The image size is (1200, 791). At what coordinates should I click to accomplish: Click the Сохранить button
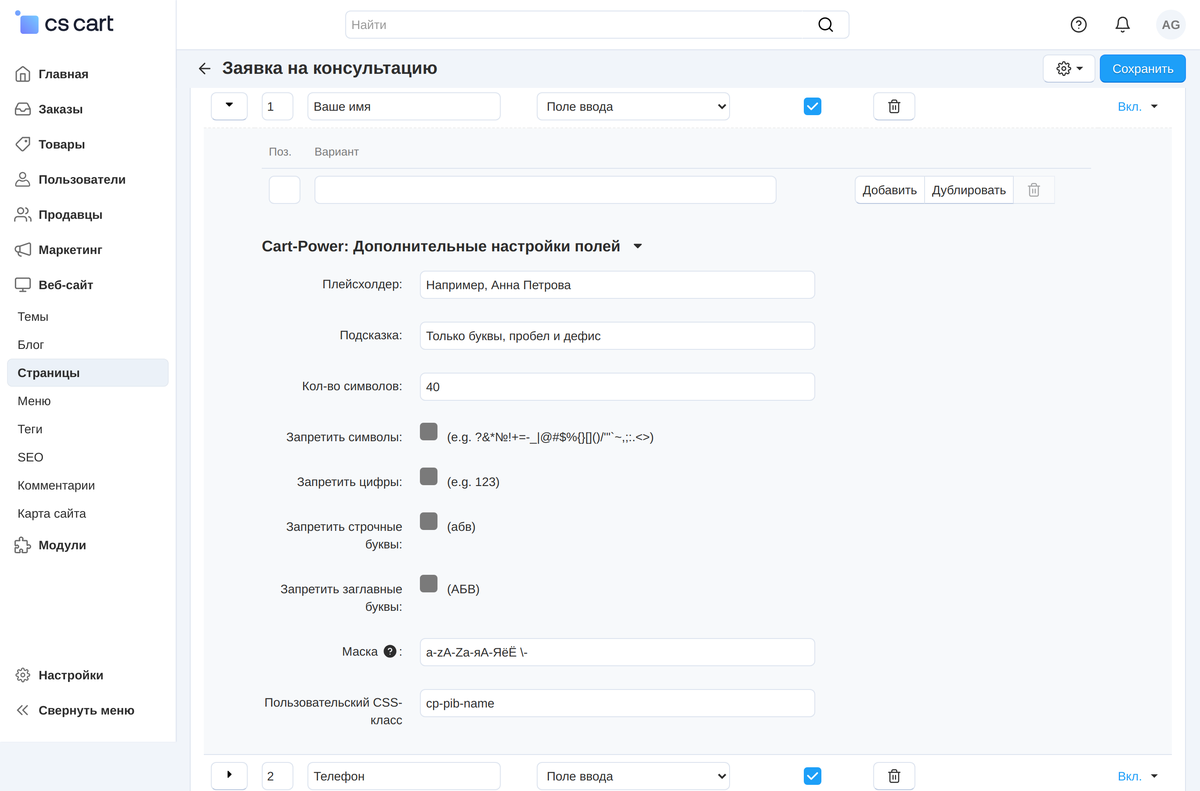click(1143, 68)
